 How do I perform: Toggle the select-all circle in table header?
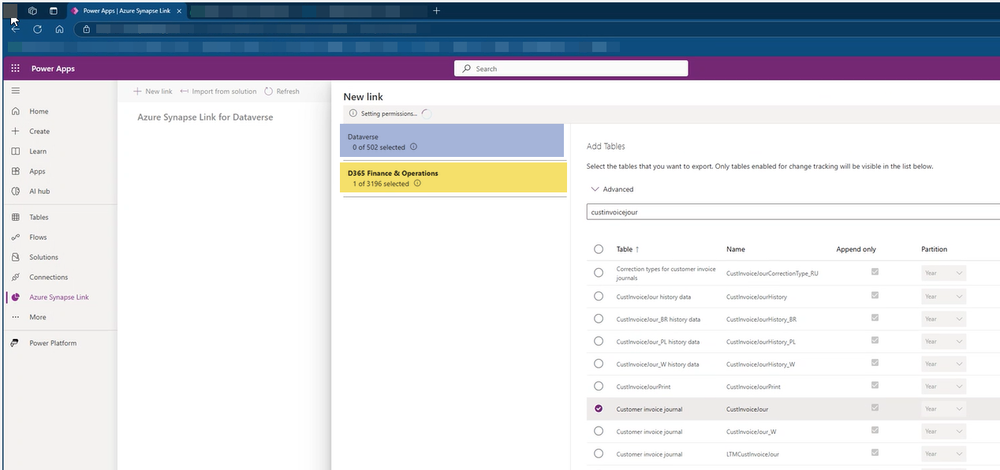599,249
